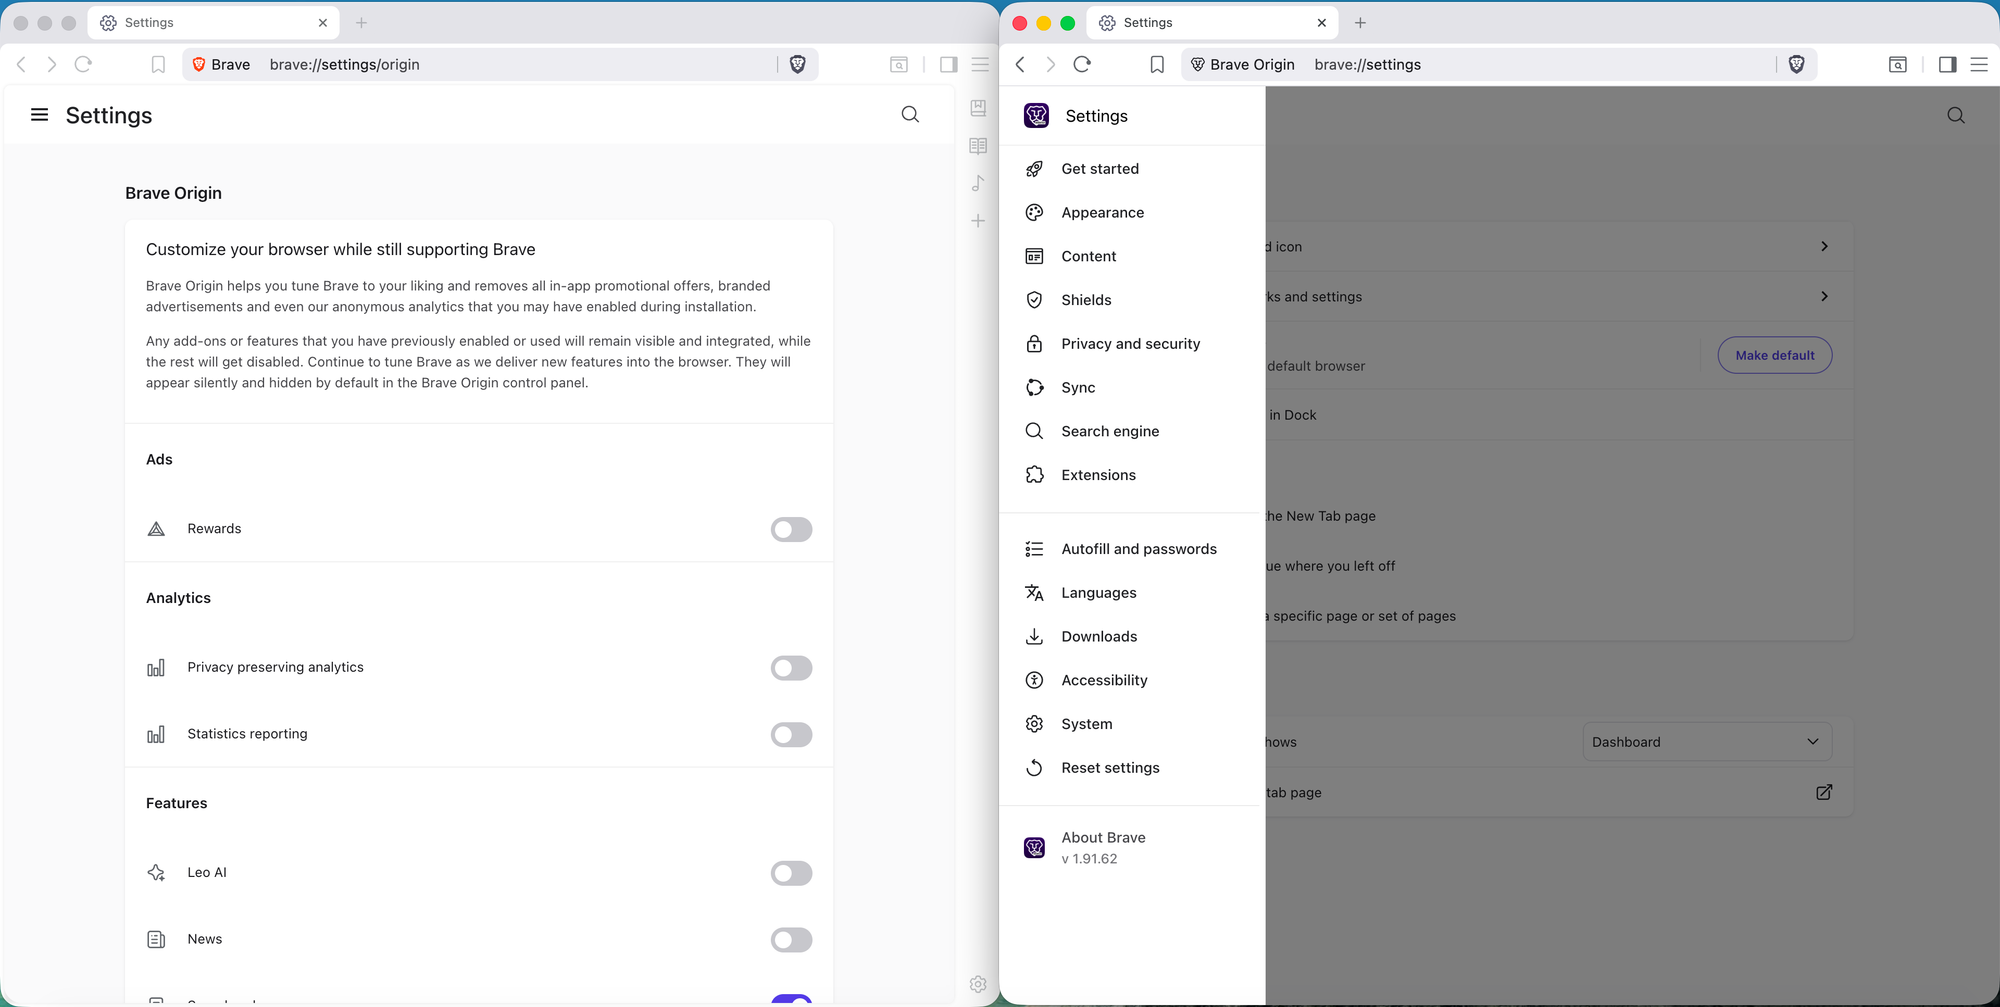The width and height of the screenshot is (2000, 1007).
Task: Go back in the Brave Origin window
Action: click(x=1020, y=65)
